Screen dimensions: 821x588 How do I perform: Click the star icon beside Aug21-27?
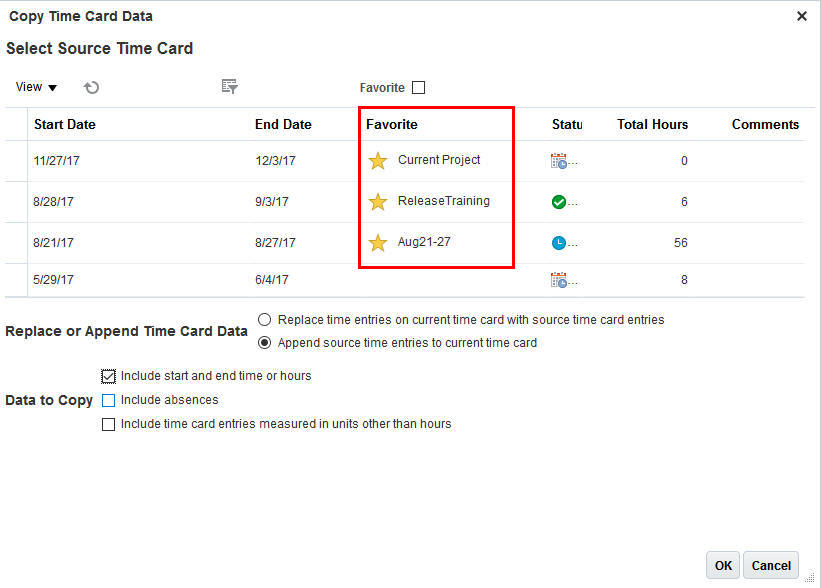click(x=377, y=242)
